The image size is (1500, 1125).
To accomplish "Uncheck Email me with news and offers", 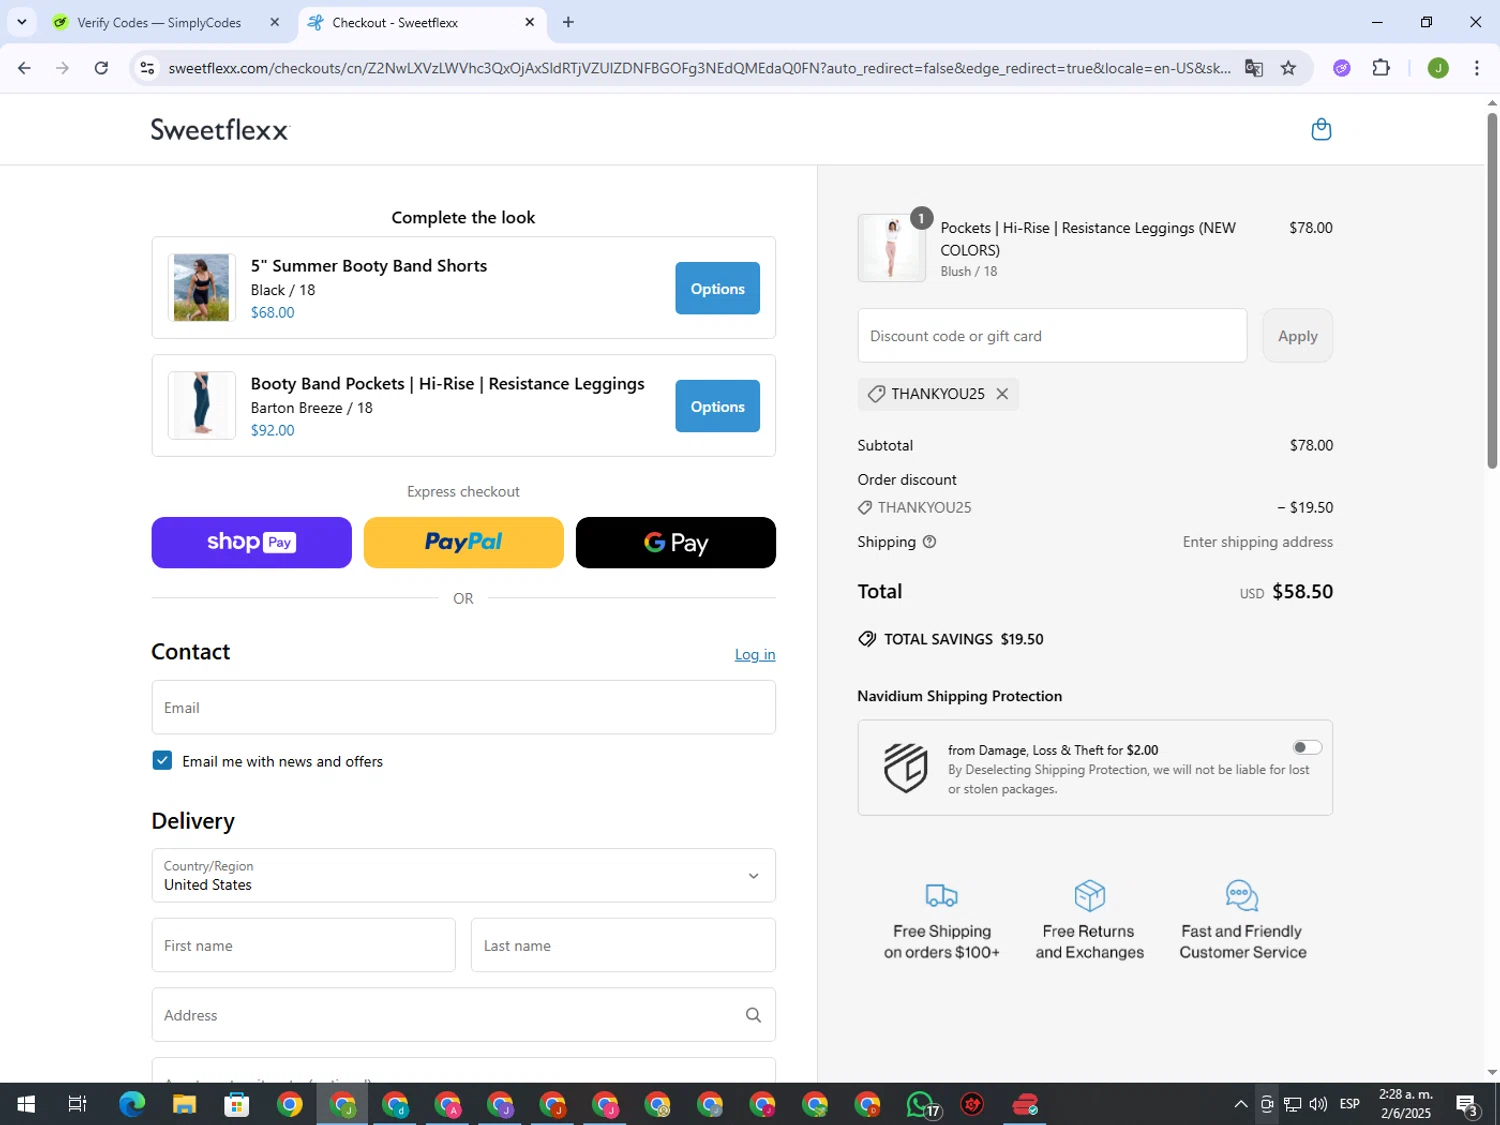I will coord(162,761).
